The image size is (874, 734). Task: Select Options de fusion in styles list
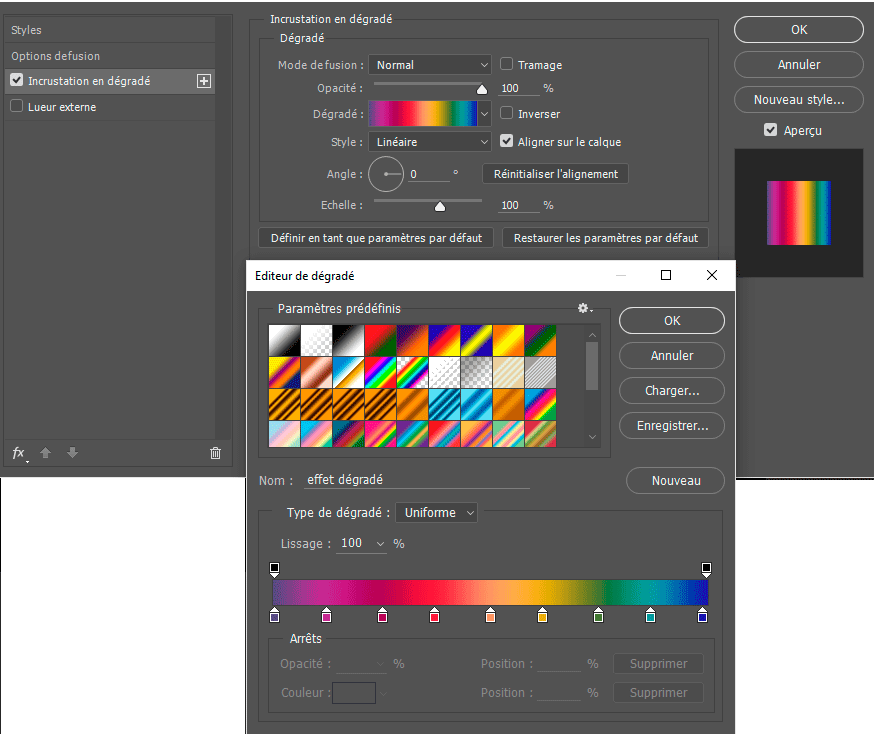click(x=56, y=56)
